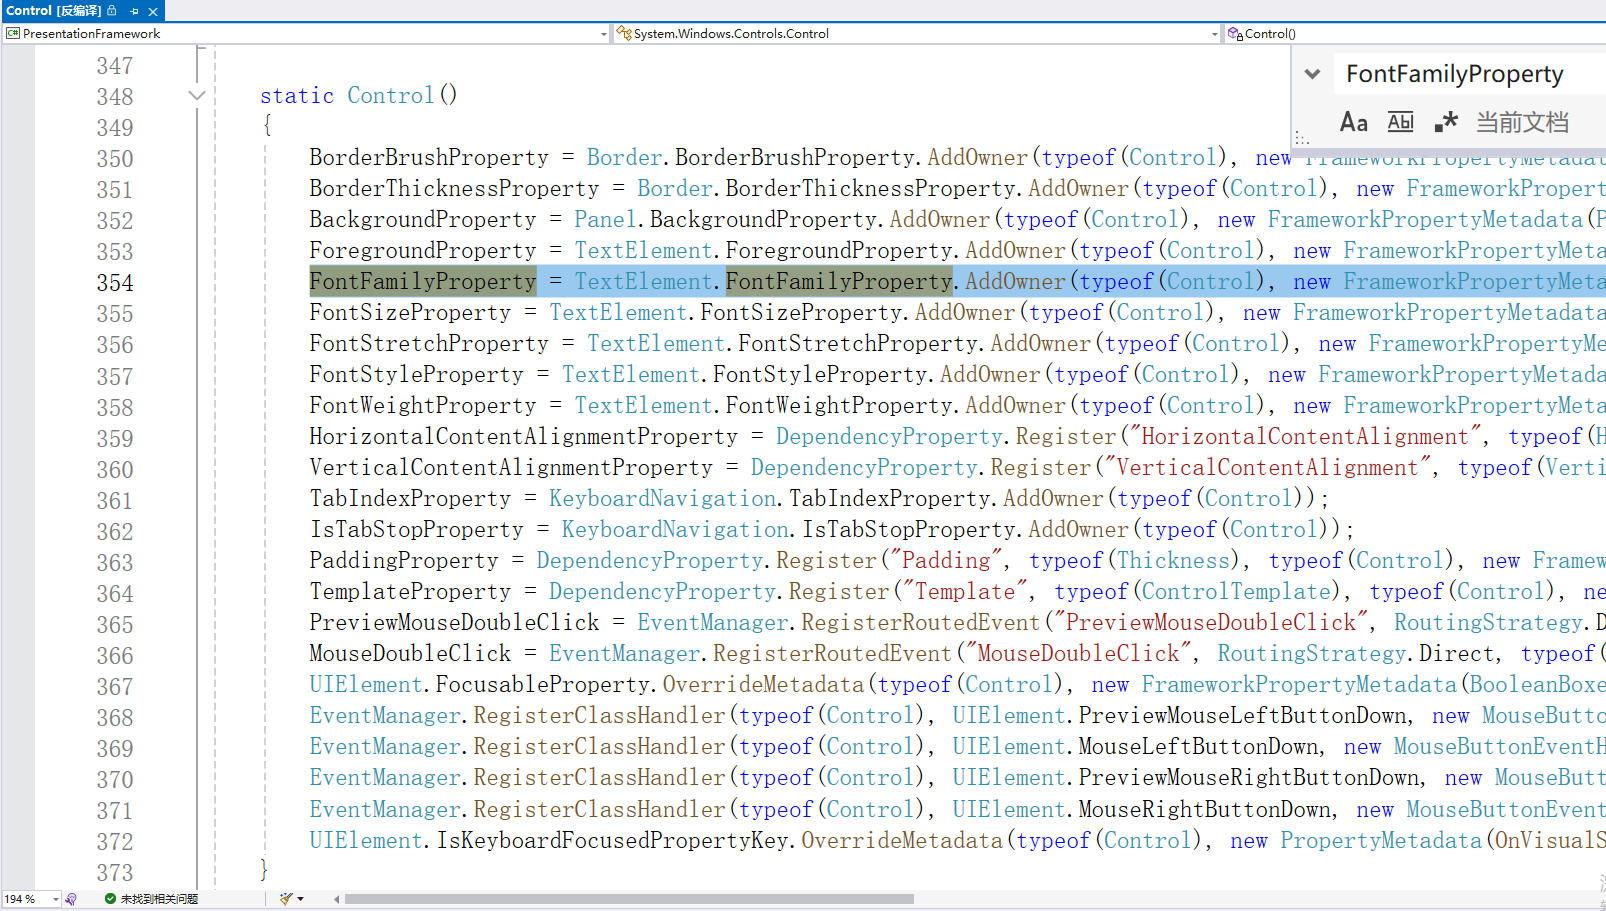Image resolution: width=1606 pixels, height=911 pixels.
Task: Toggle Match Case in find panel
Action: [x=1353, y=122]
